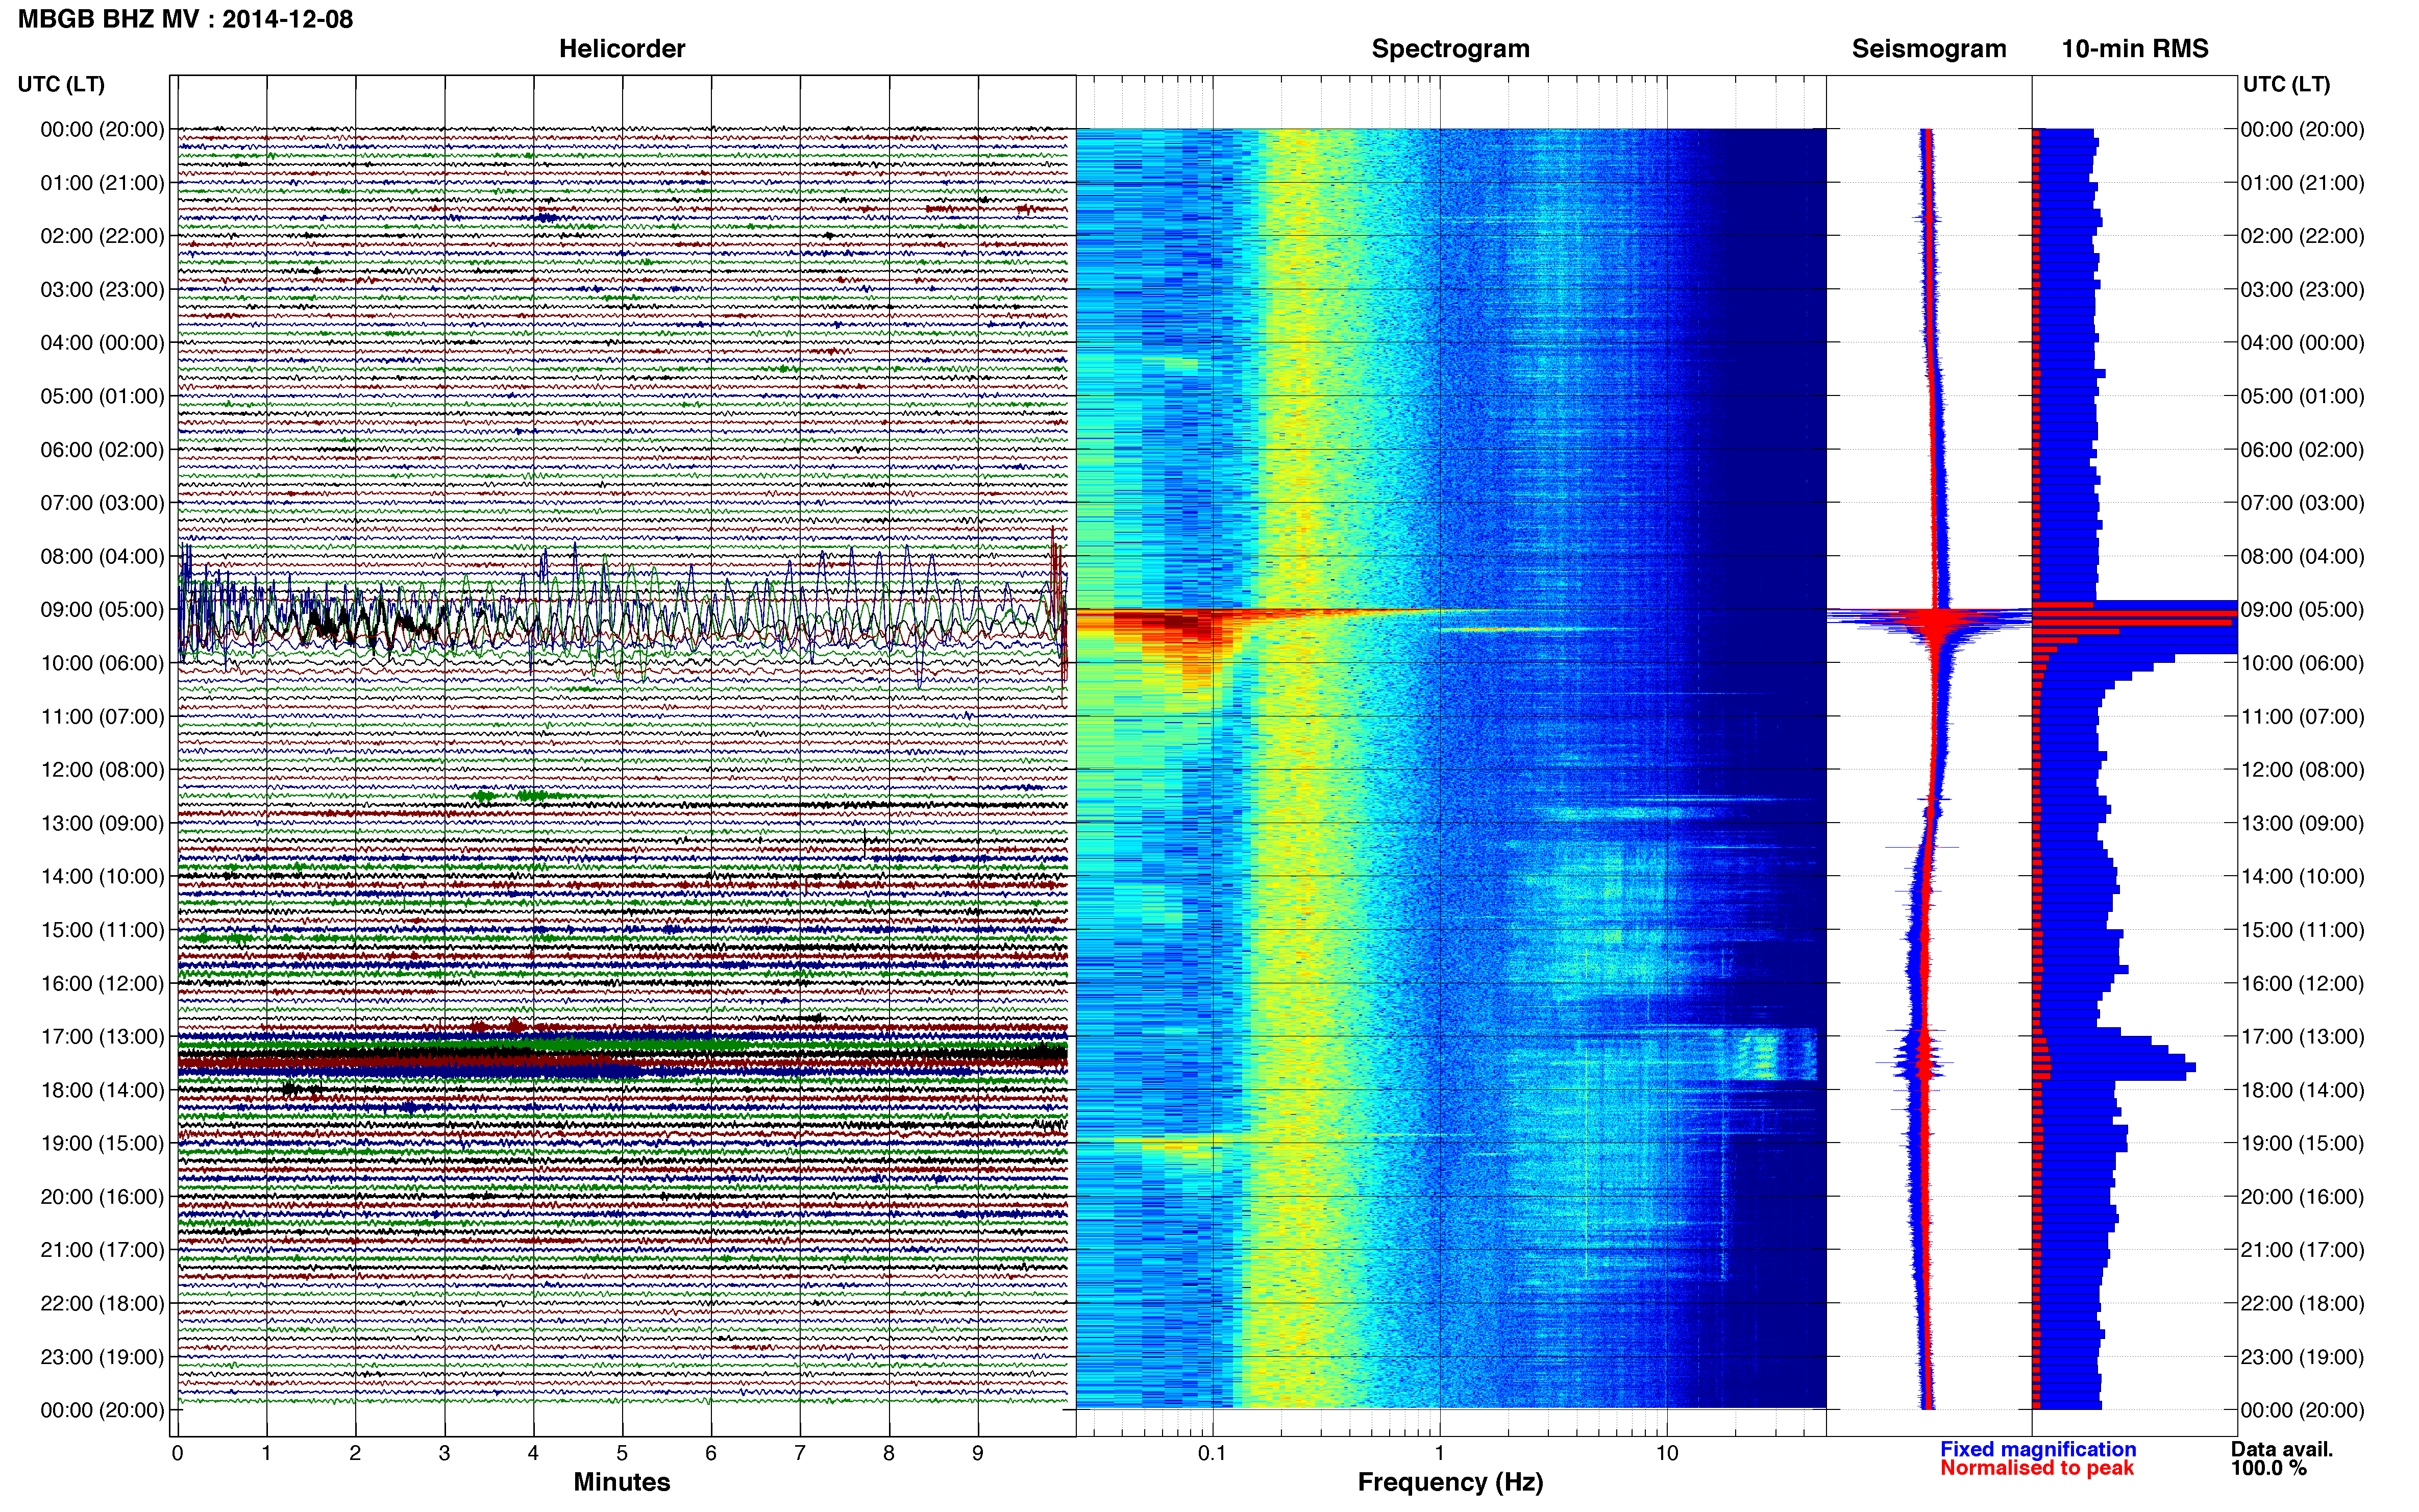Click RMS-side time label 14:00 (10:00)

click(2302, 876)
